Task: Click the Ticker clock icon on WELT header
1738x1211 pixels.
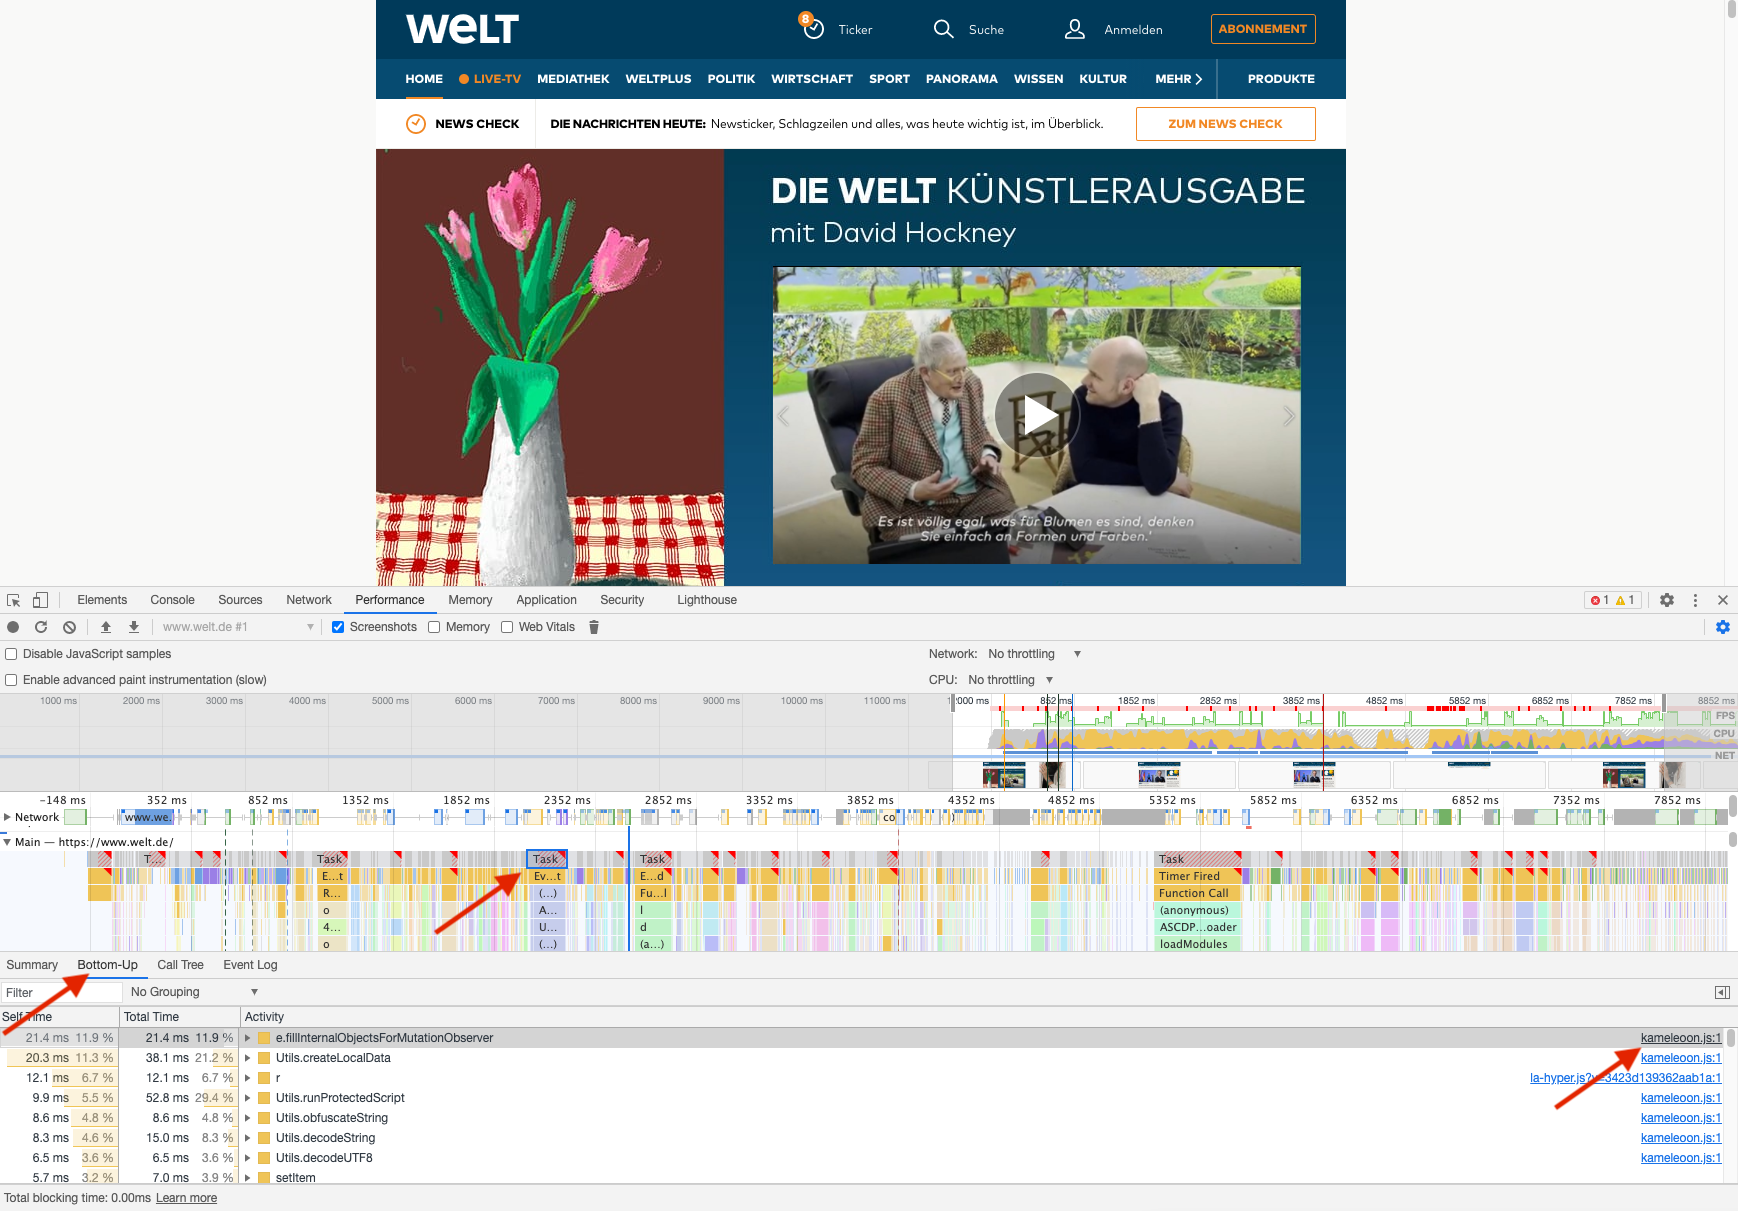Action: [813, 28]
